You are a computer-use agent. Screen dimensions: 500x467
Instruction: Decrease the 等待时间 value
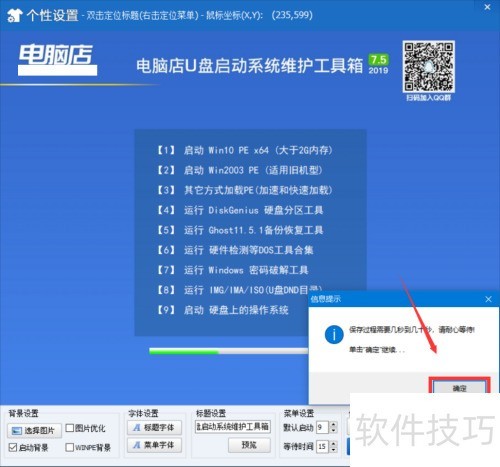(334, 450)
